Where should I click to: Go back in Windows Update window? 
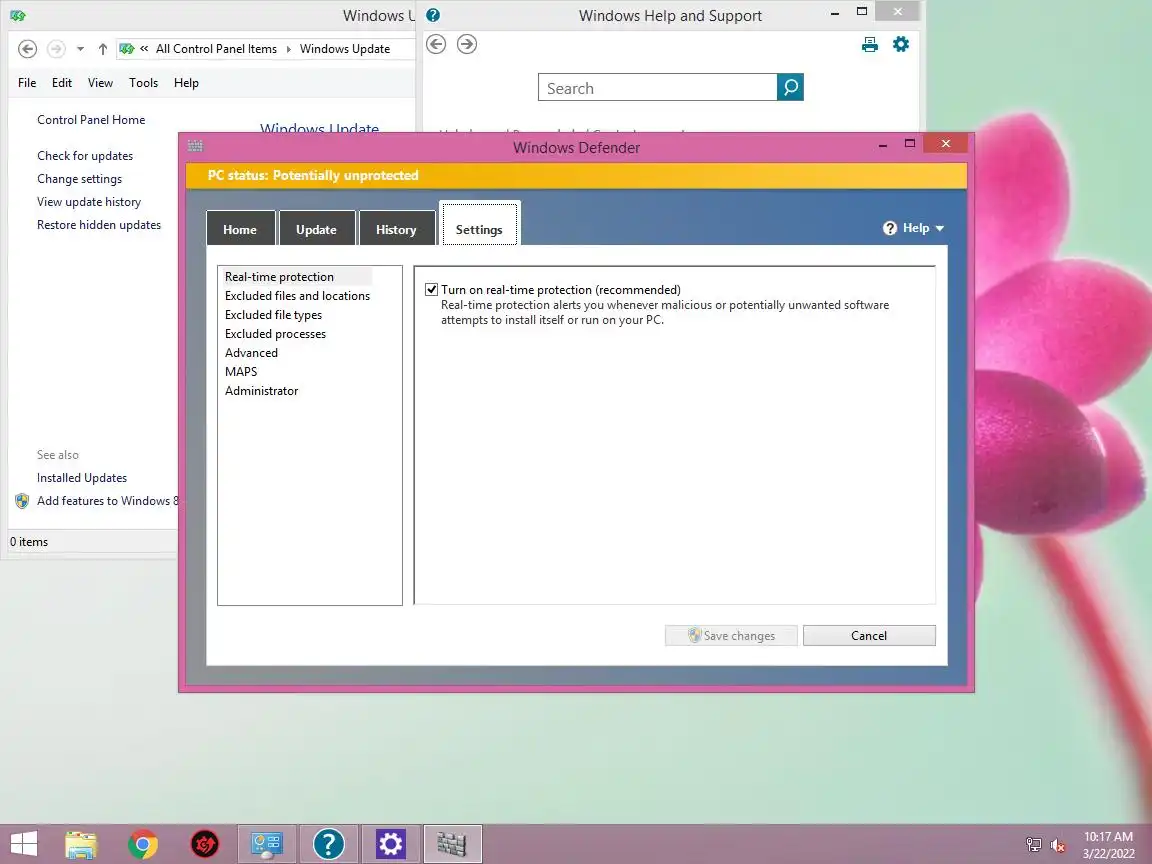point(27,49)
